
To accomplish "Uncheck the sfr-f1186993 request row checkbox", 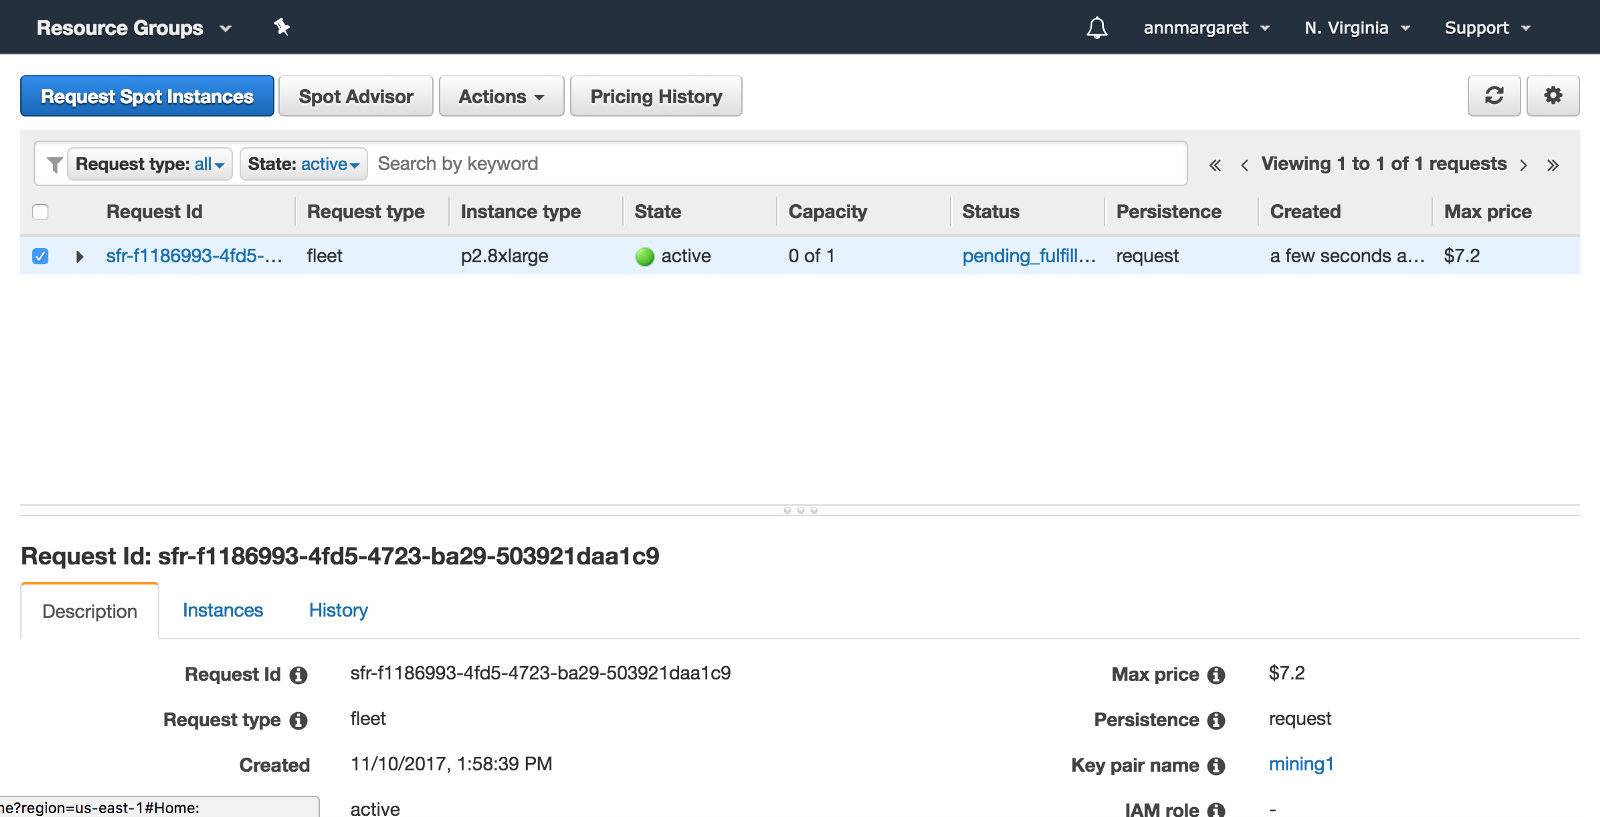I will click(40, 256).
